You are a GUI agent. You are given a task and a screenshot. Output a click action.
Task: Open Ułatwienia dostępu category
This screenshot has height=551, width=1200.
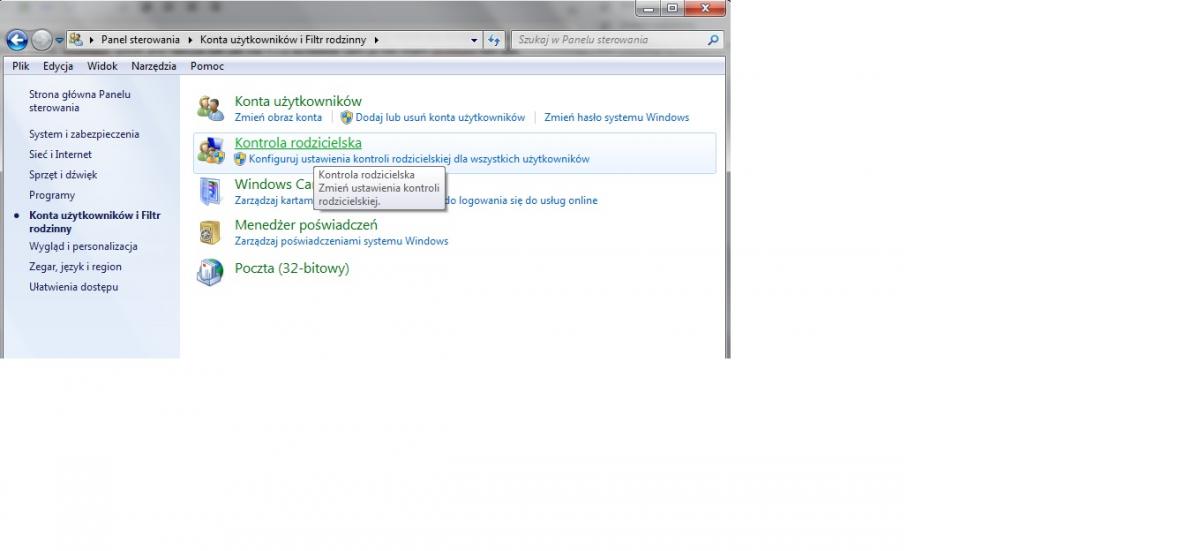73,287
